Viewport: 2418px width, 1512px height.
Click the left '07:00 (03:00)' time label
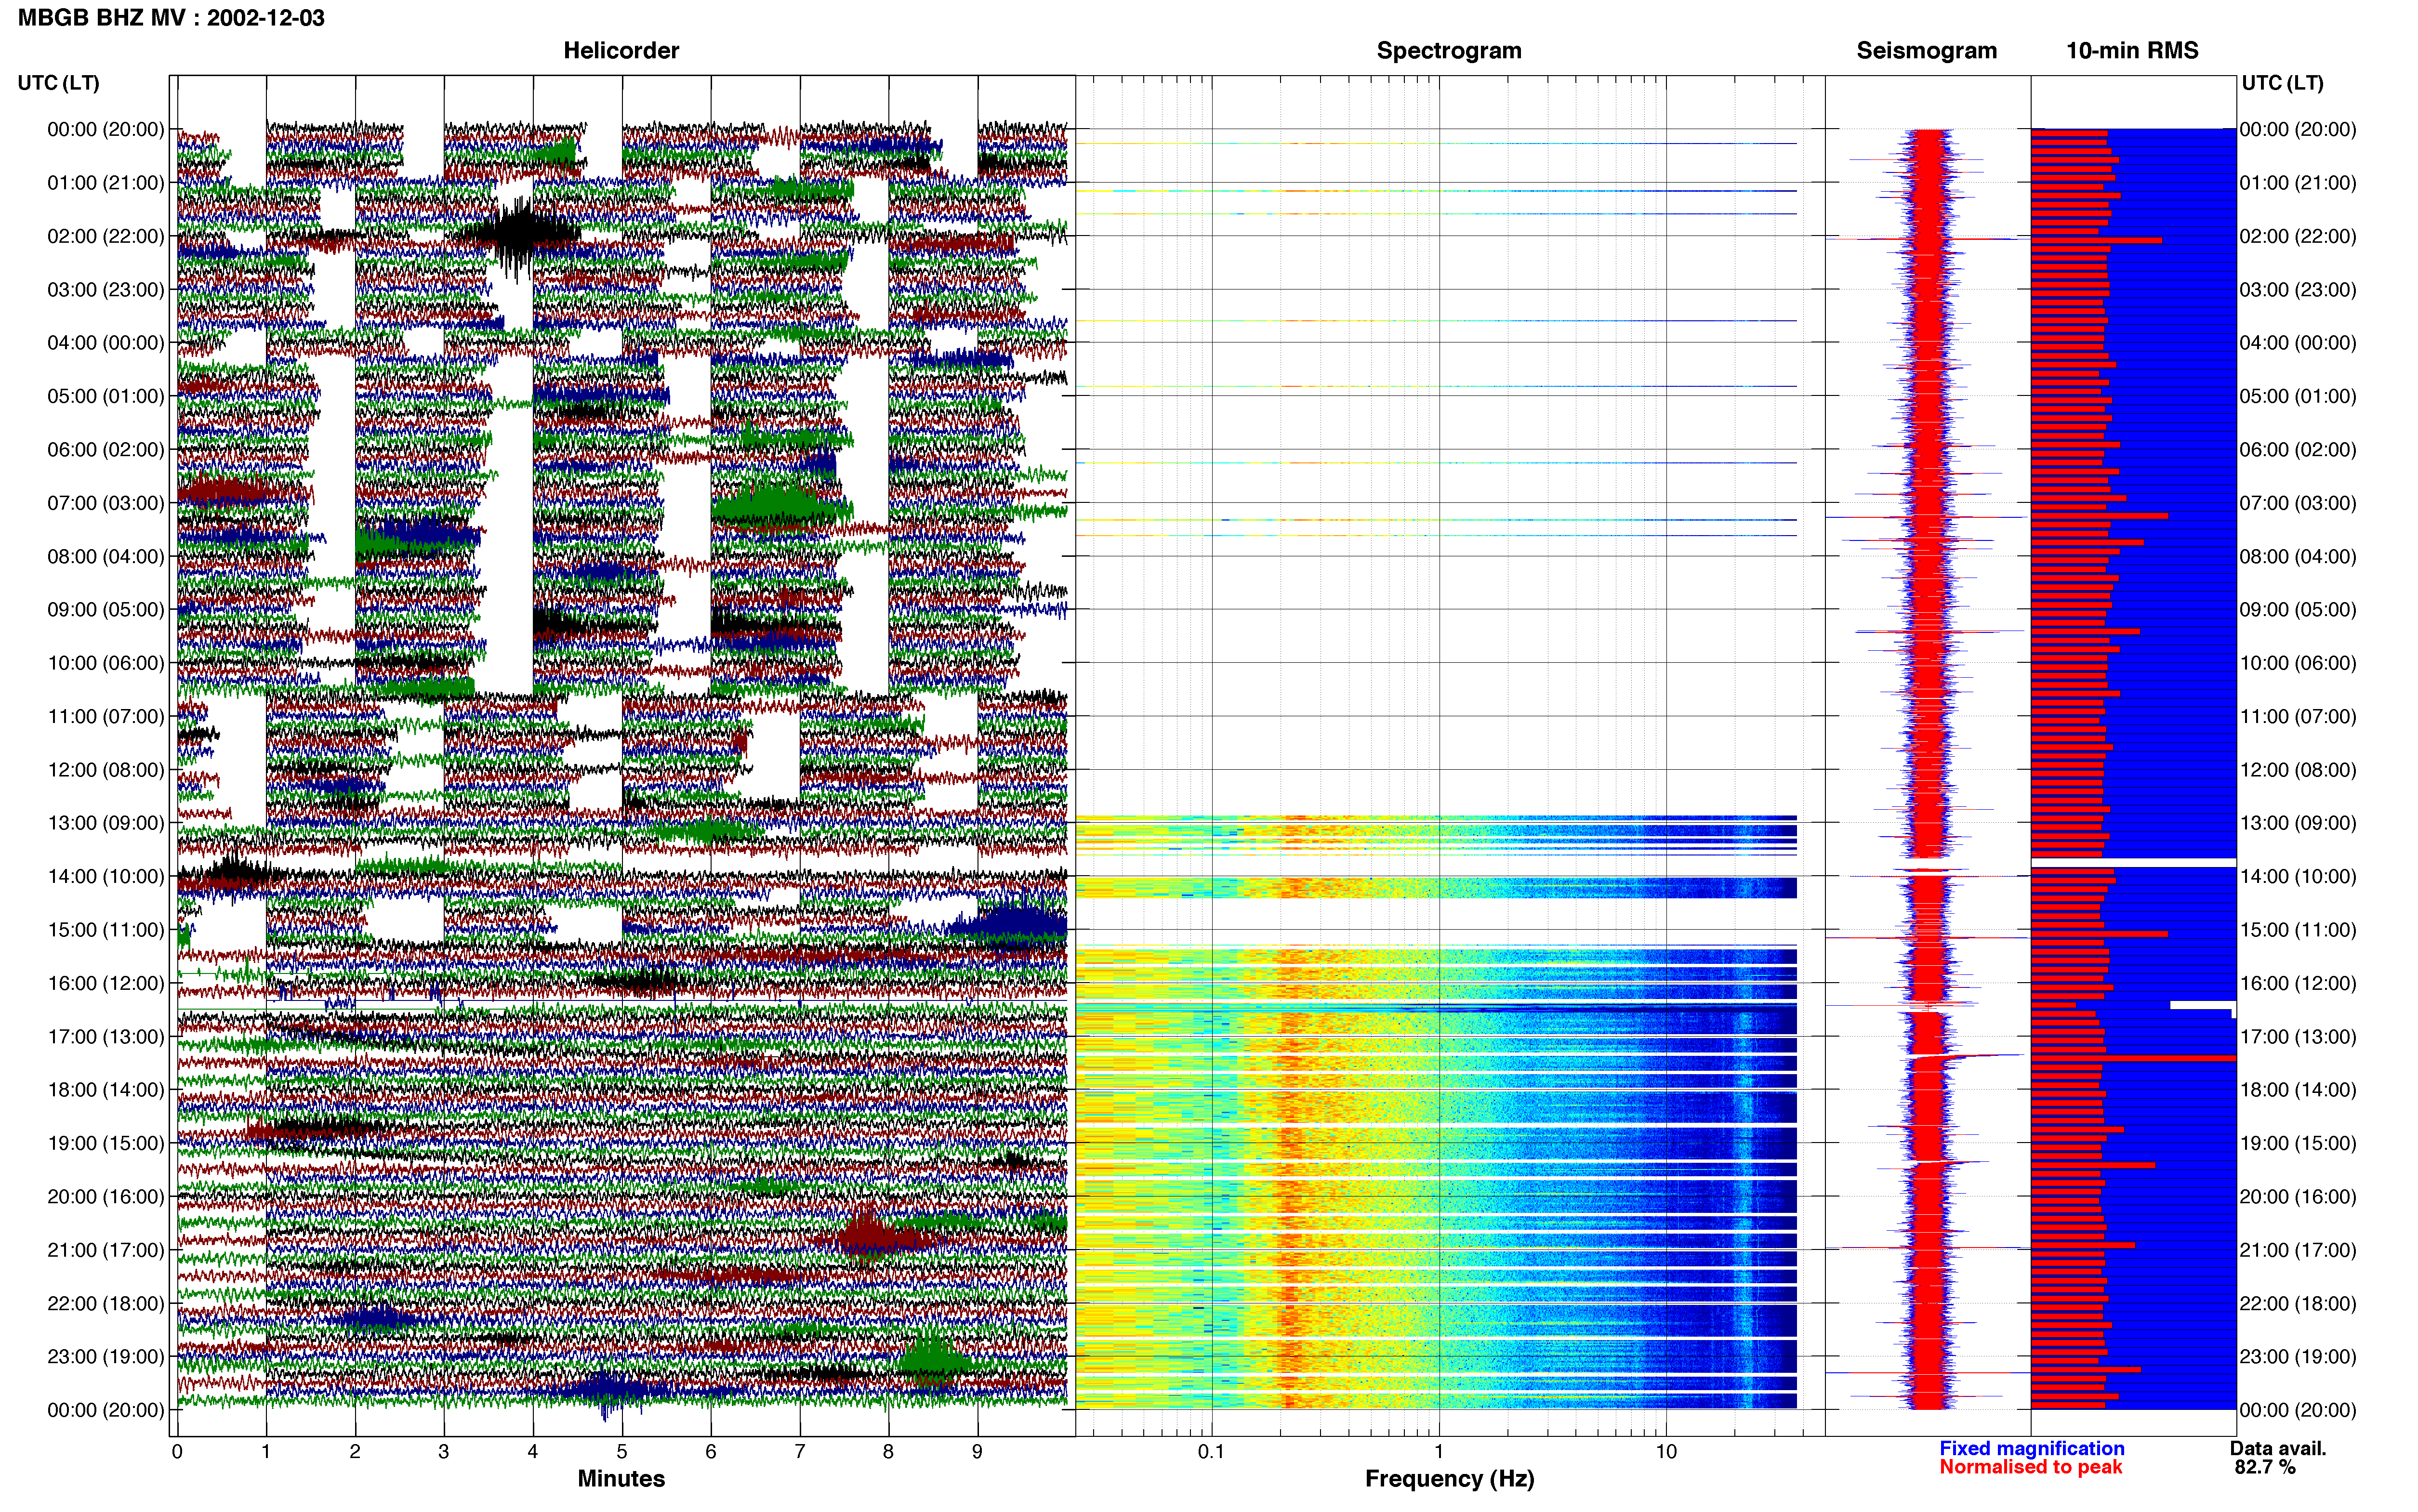(x=106, y=503)
